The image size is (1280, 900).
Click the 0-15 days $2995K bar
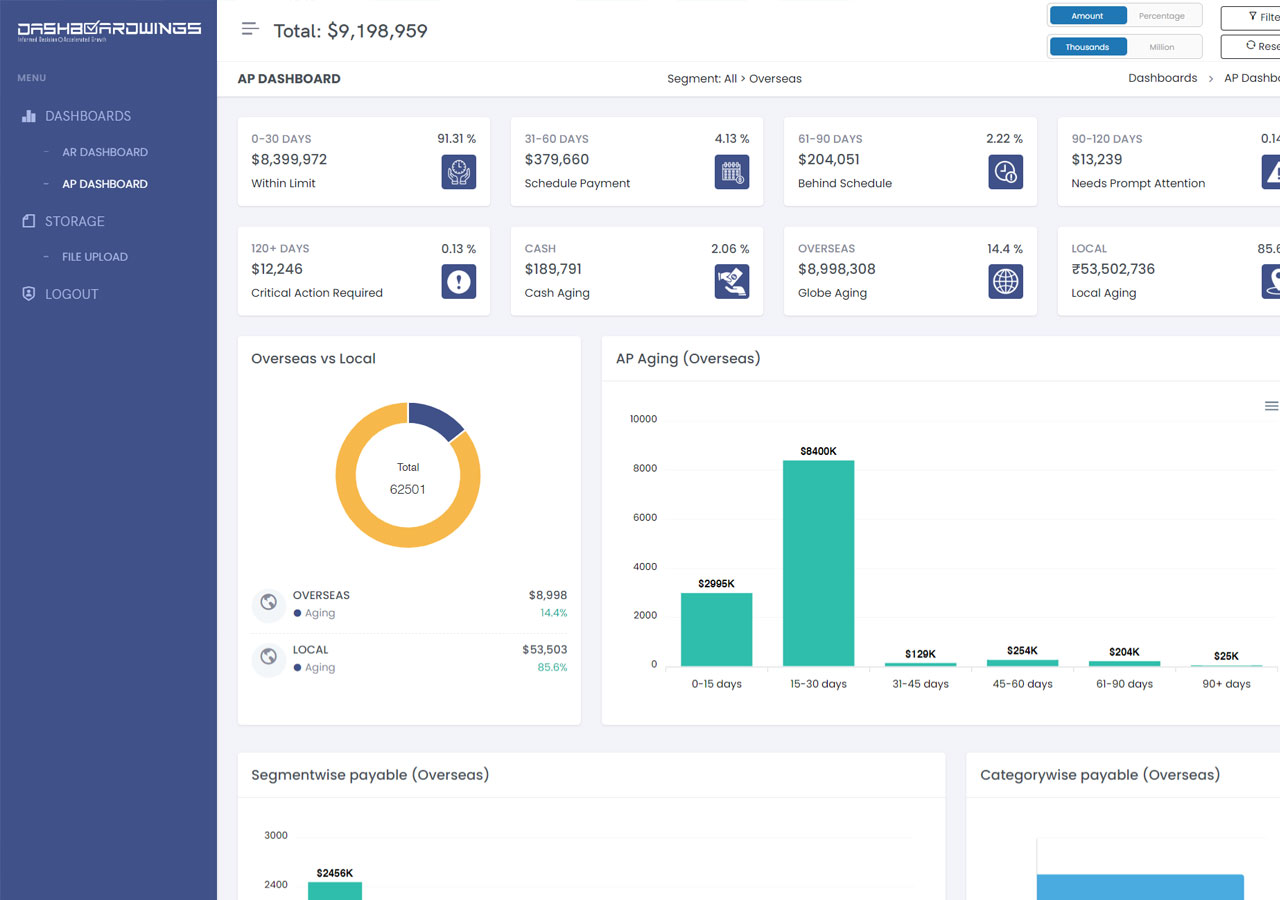coord(716,629)
